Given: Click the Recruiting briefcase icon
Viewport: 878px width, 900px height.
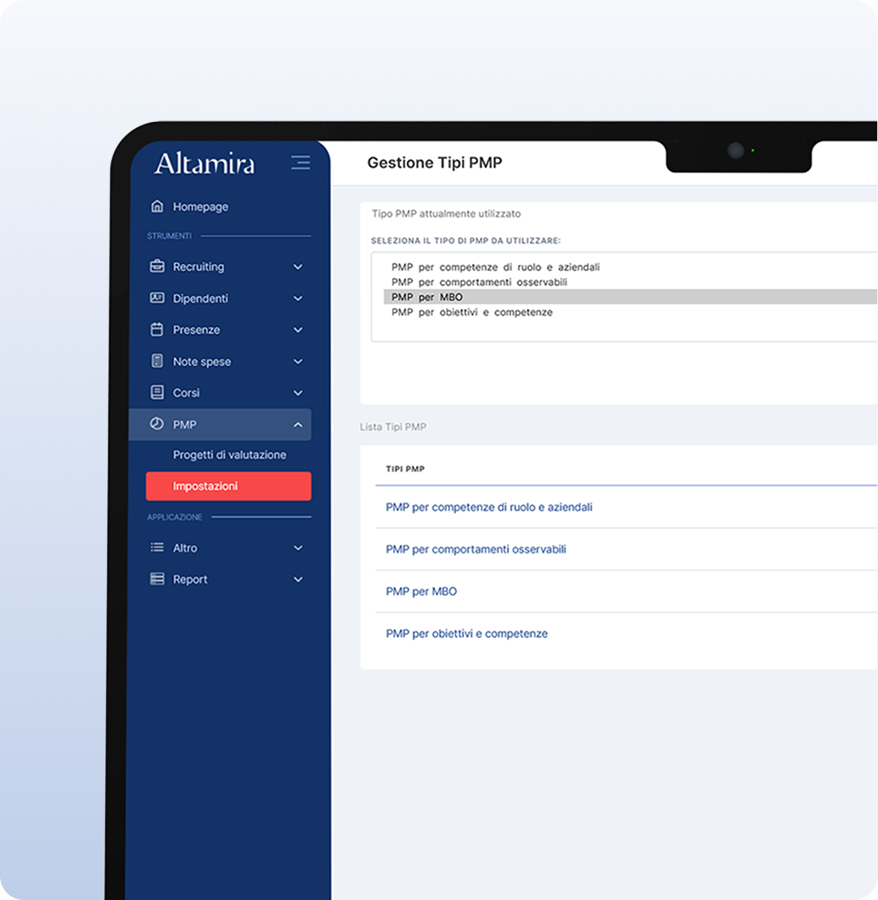Looking at the screenshot, I should (x=157, y=267).
